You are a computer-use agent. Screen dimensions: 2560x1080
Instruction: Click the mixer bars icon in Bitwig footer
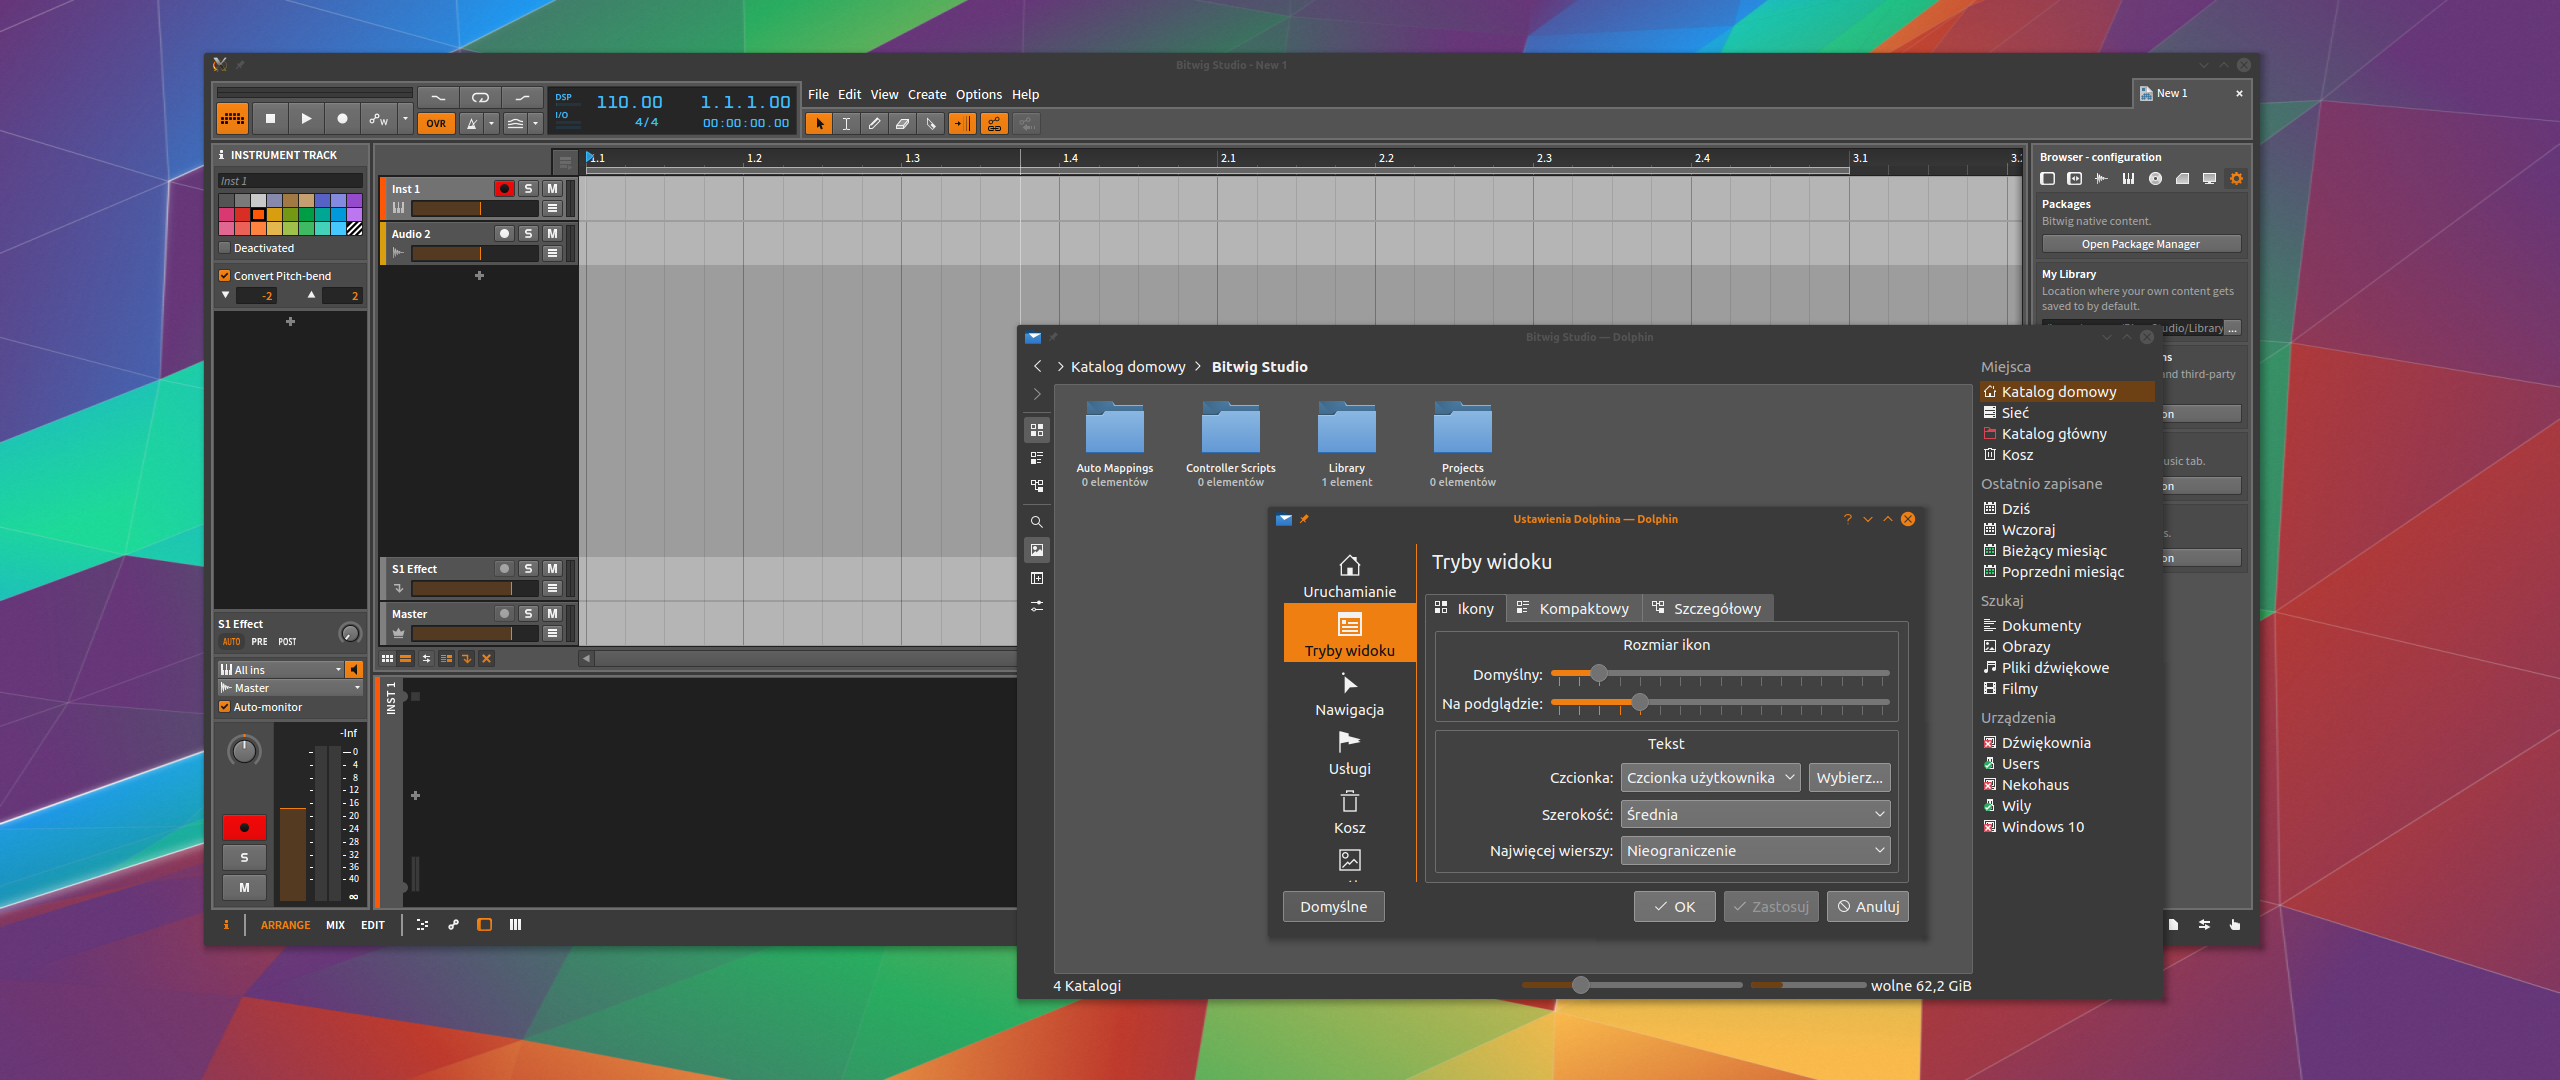coord(516,925)
